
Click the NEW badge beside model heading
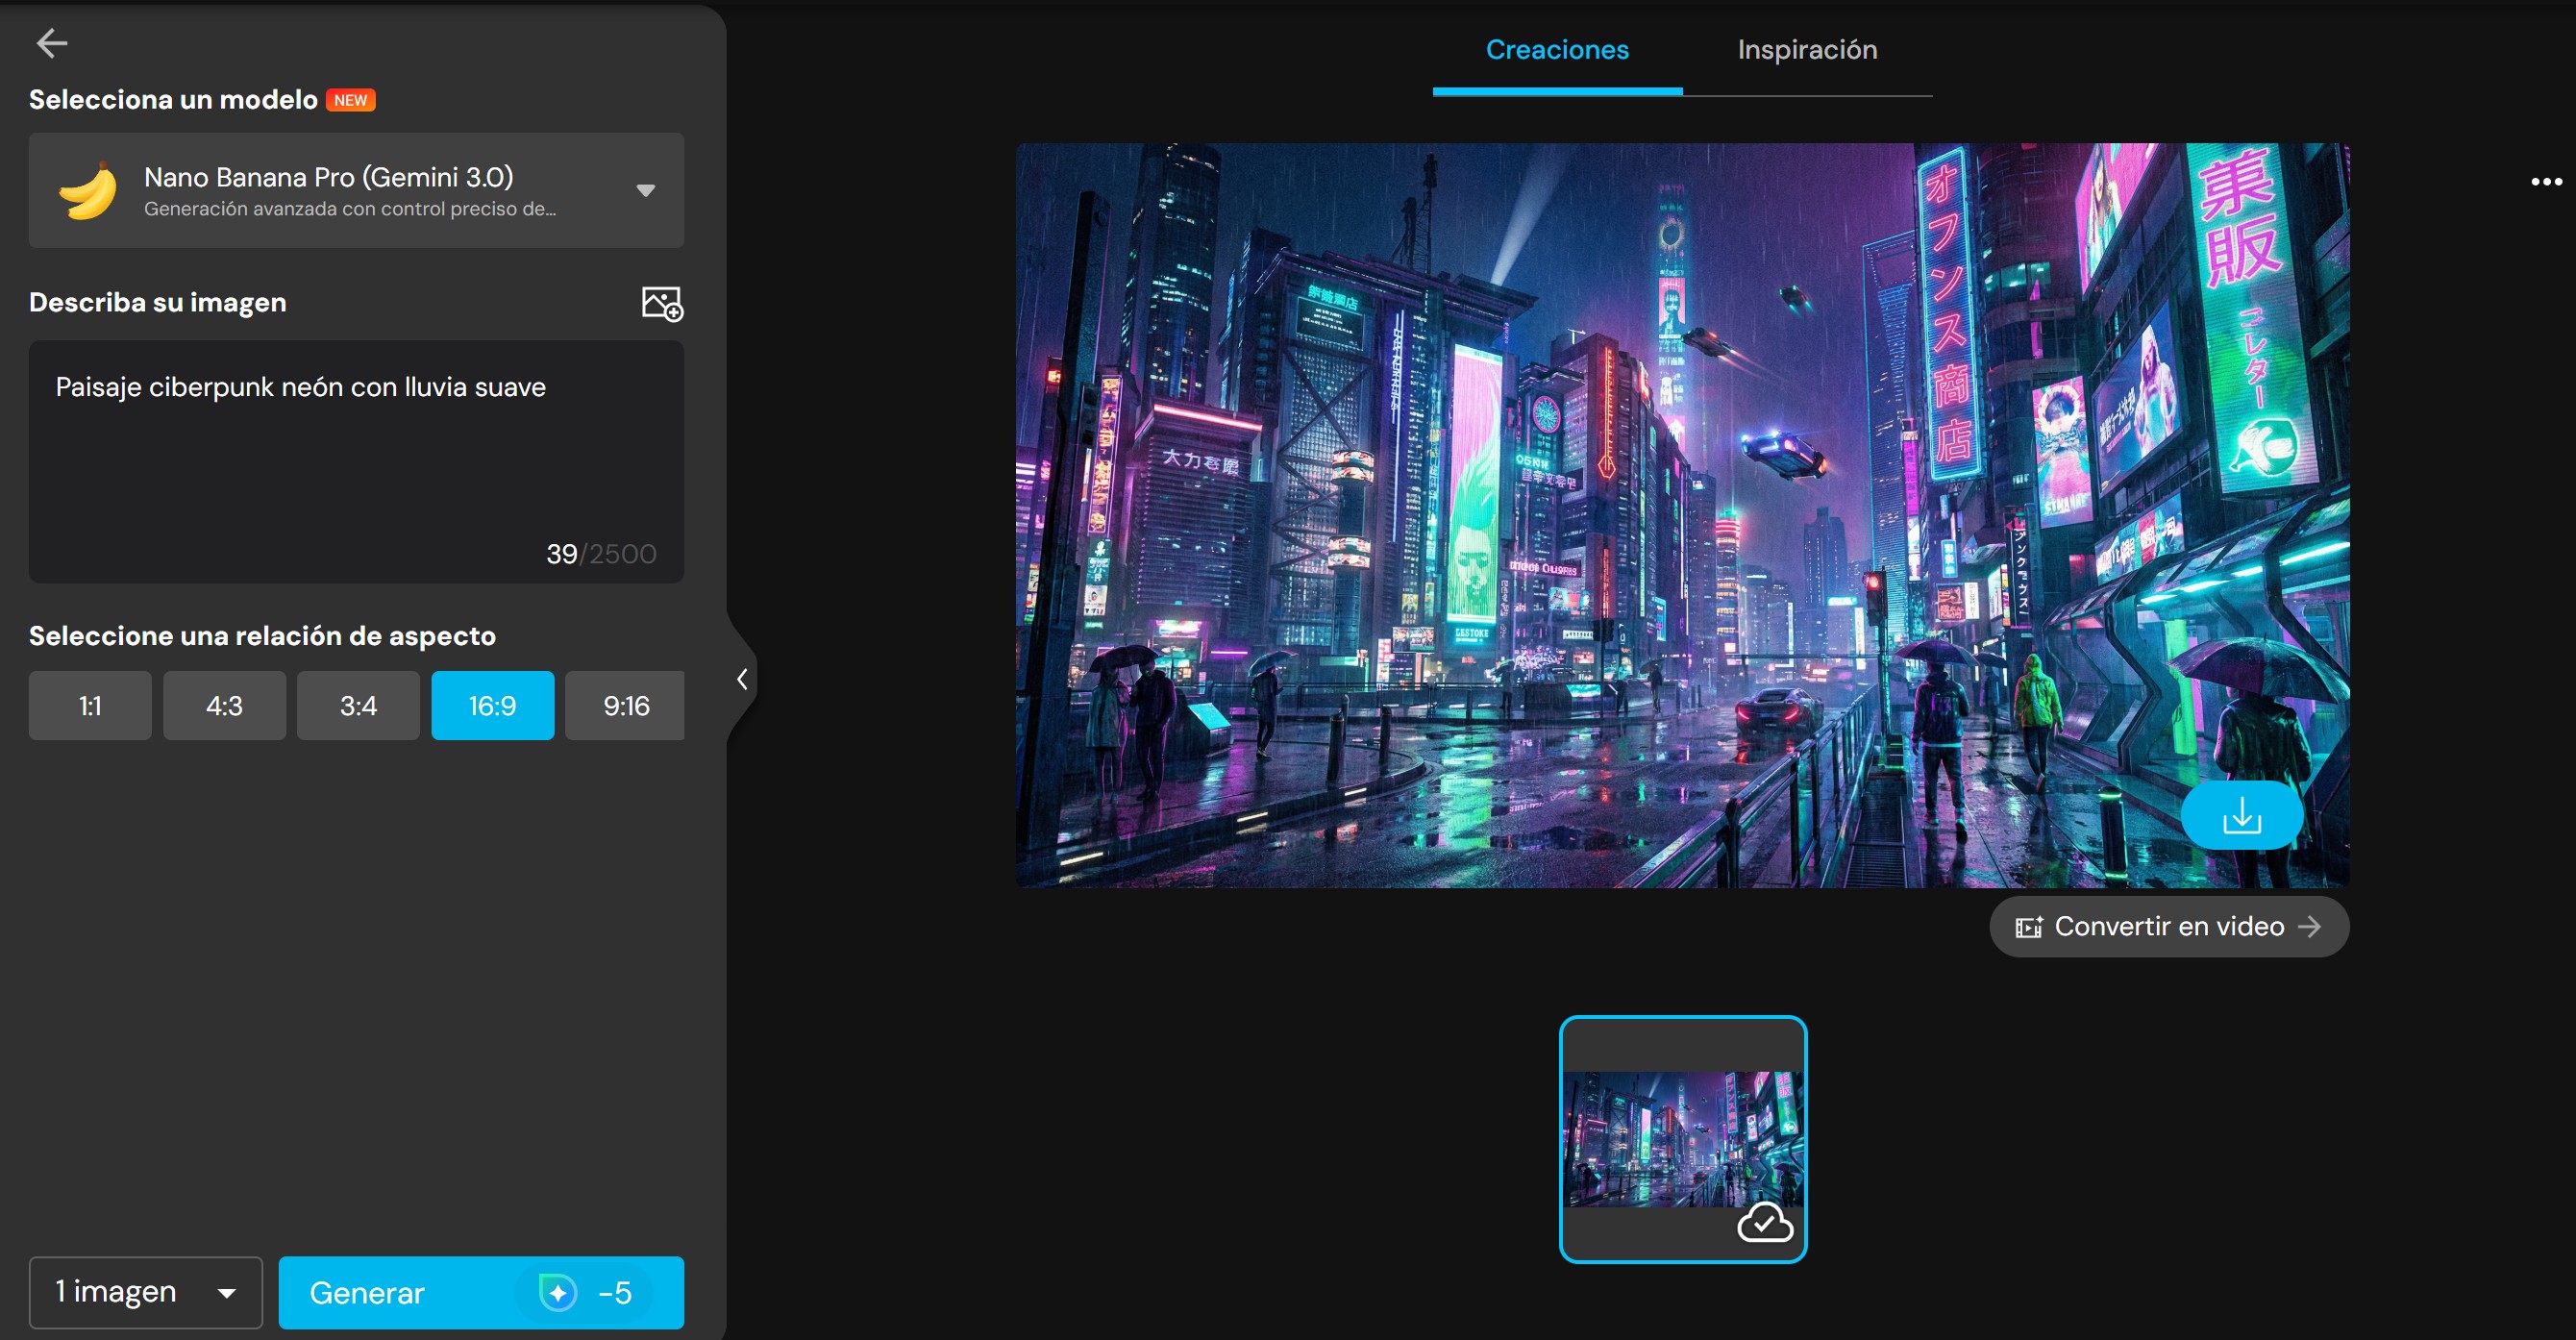pos(350,100)
